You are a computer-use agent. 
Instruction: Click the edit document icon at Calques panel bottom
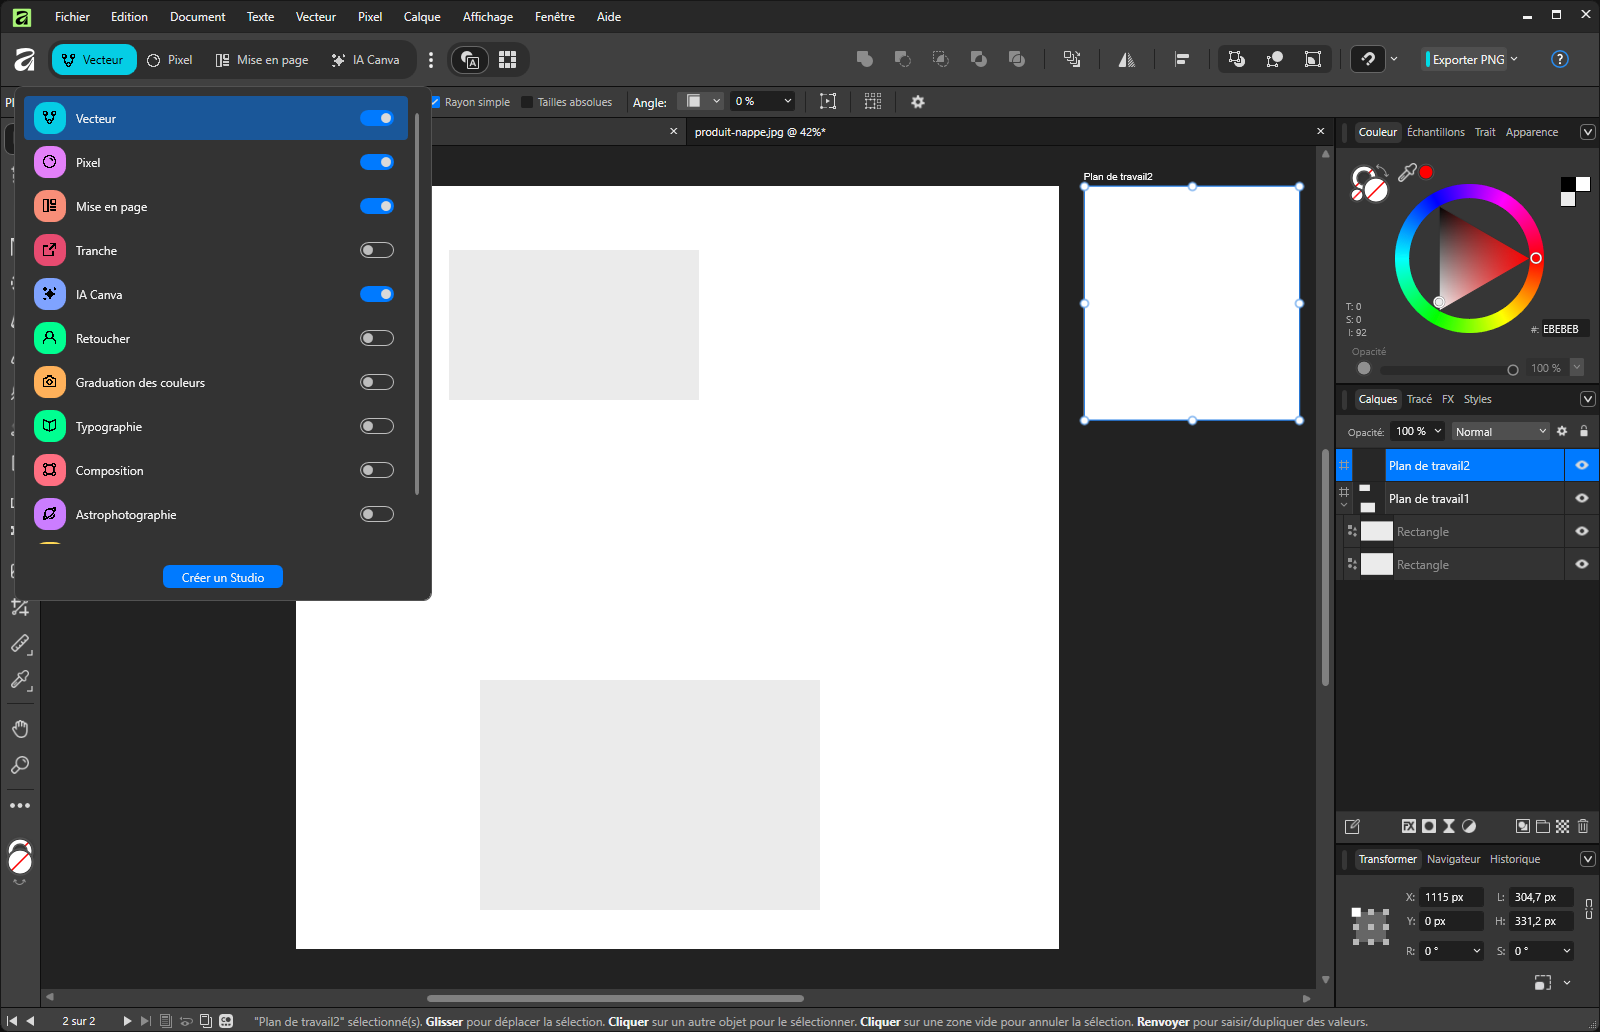(x=1352, y=826)
